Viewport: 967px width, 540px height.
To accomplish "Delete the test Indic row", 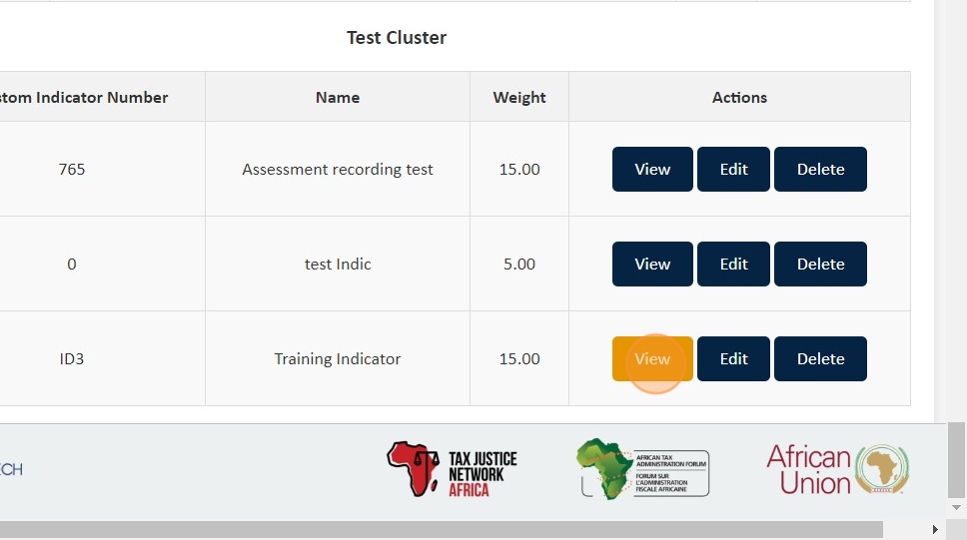I will coord(820,264).
